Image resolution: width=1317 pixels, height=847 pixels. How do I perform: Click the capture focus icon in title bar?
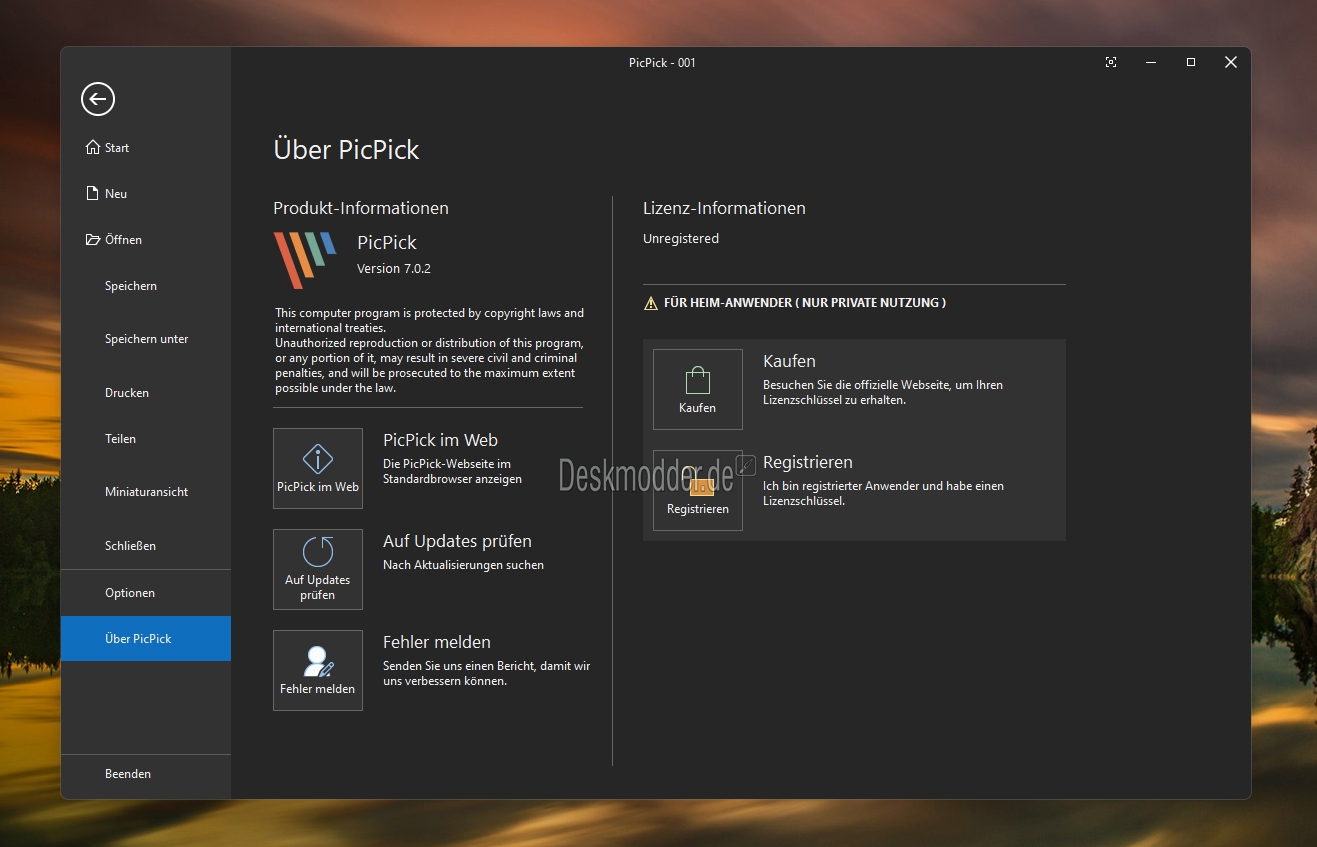[x=1111, y=62]
